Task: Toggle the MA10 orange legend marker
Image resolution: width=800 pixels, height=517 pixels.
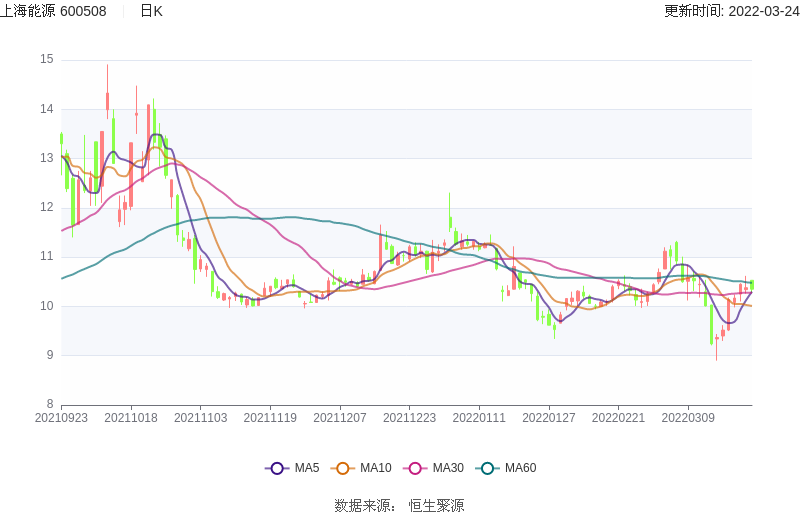Action: [x=342, y=468]
